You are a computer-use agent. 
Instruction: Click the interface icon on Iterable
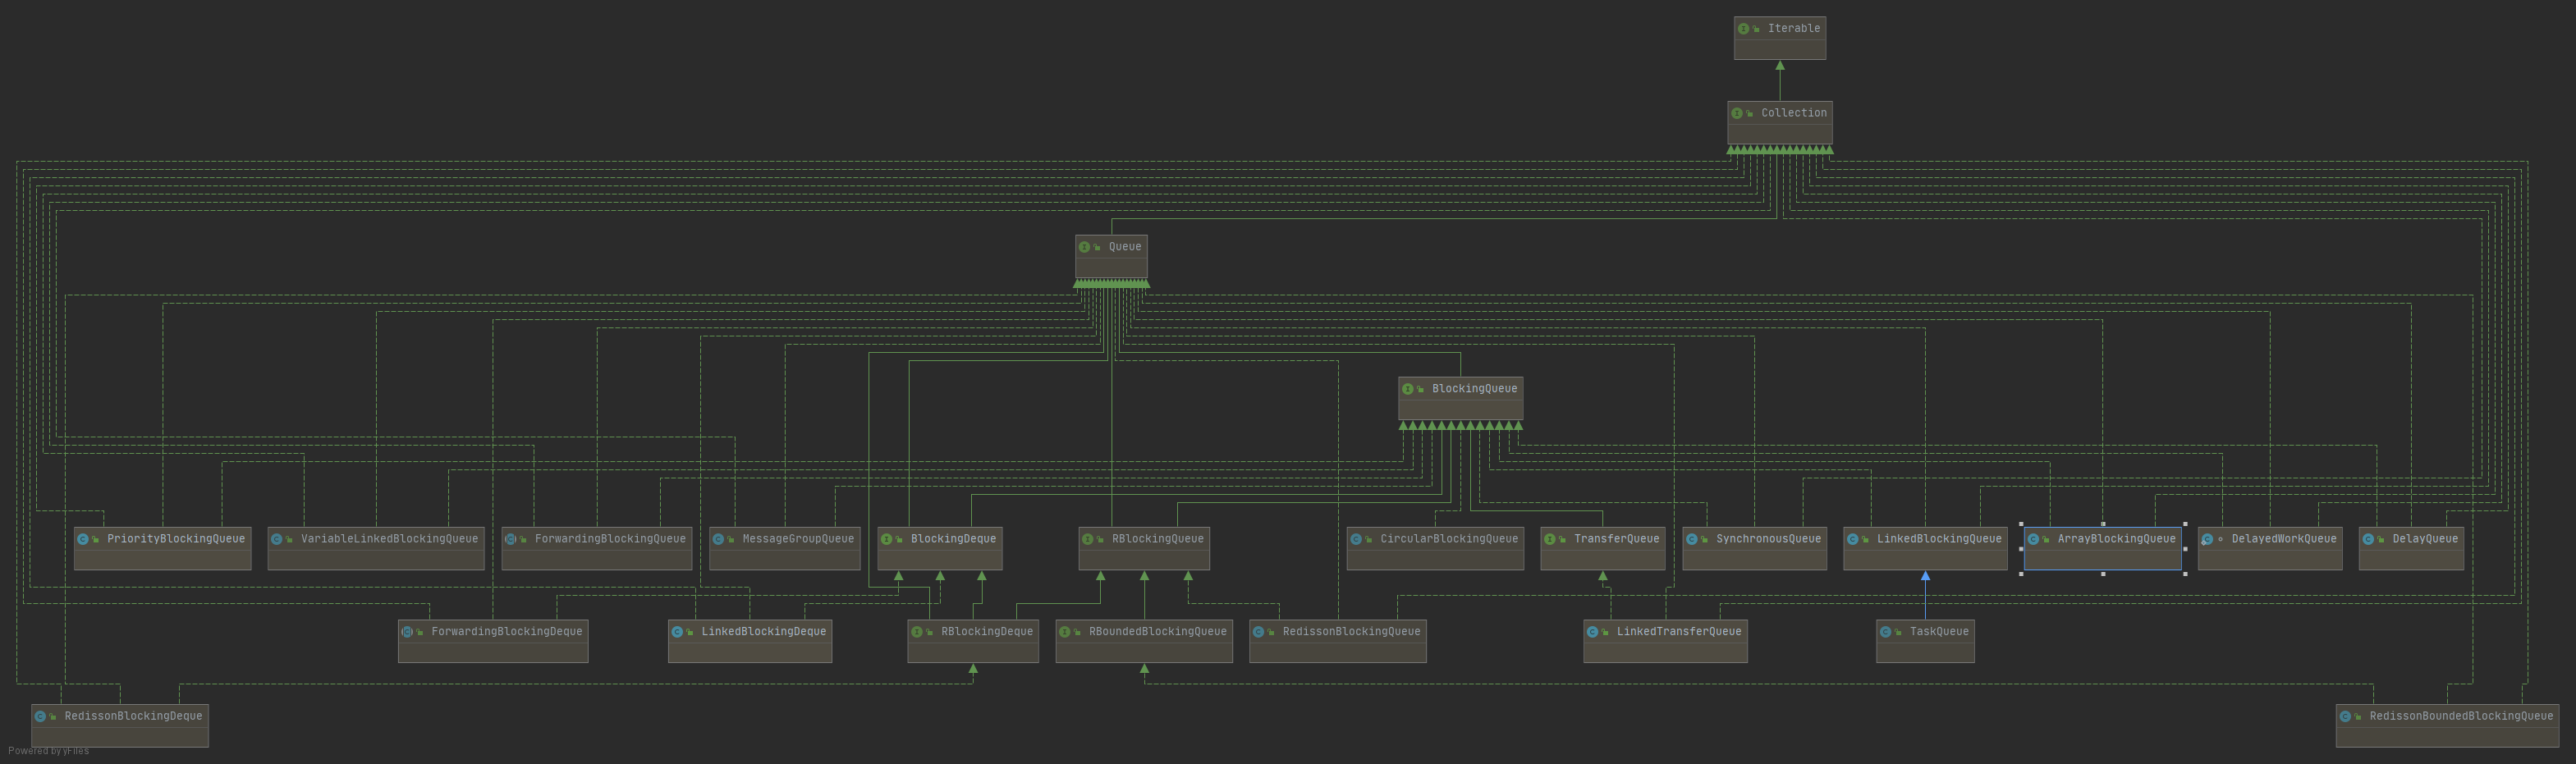1743,29
